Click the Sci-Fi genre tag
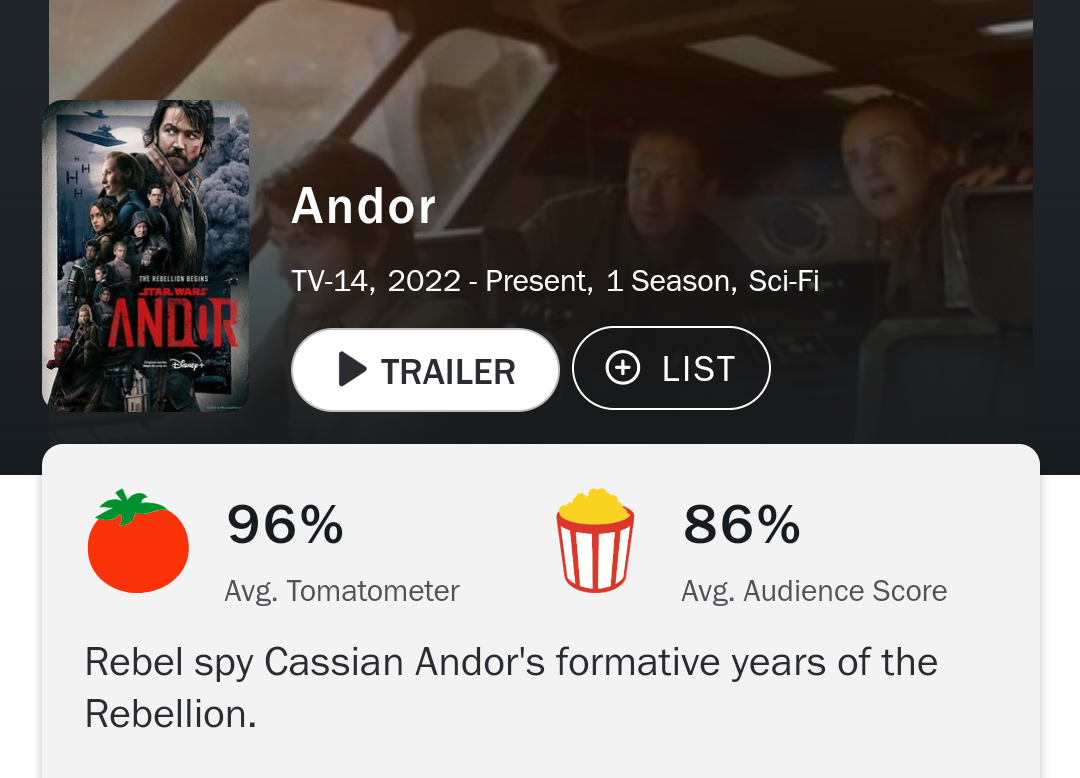This screenshot has width=1080, height=778. [x=784, y=281]
